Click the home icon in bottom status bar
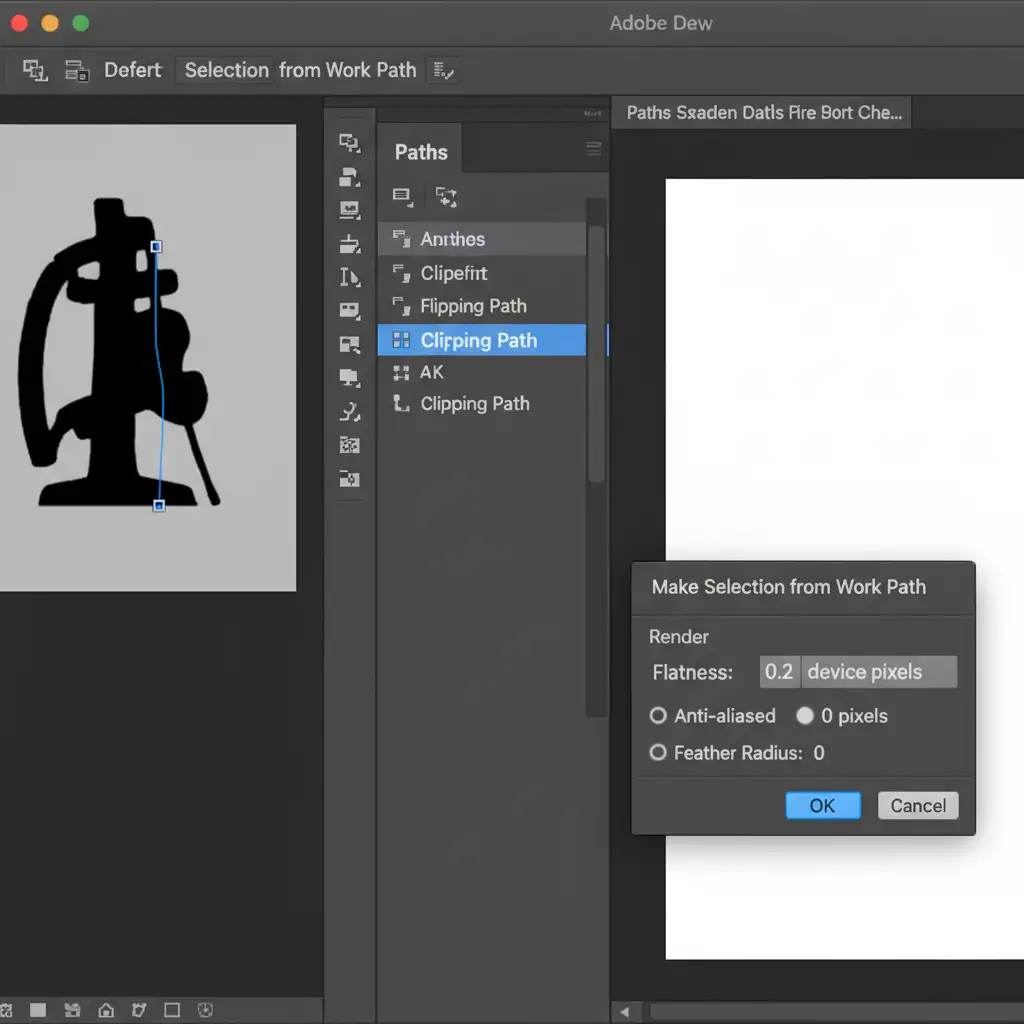Screen dimensions: 1024x1024 [106, 1010]
